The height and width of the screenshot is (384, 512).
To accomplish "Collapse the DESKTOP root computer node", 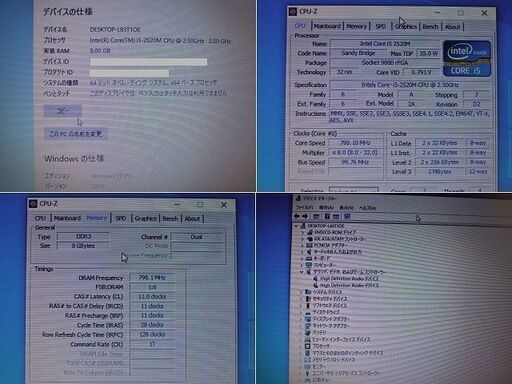I will (x=296, y=226).
